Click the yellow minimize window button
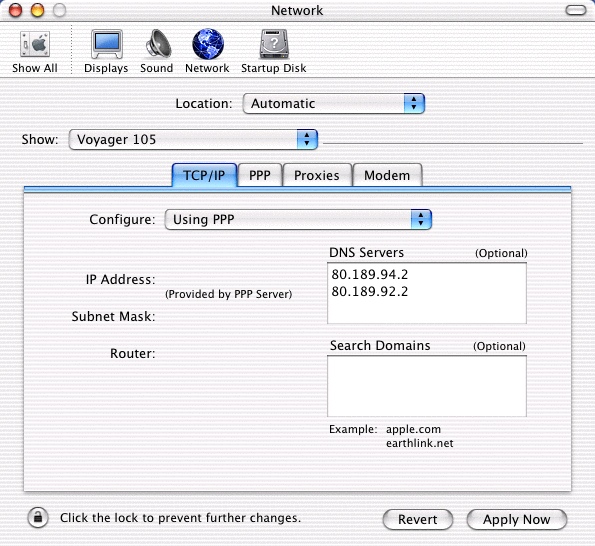The width and height of the screenshot is (595, 546). click(x=37, y=10)
